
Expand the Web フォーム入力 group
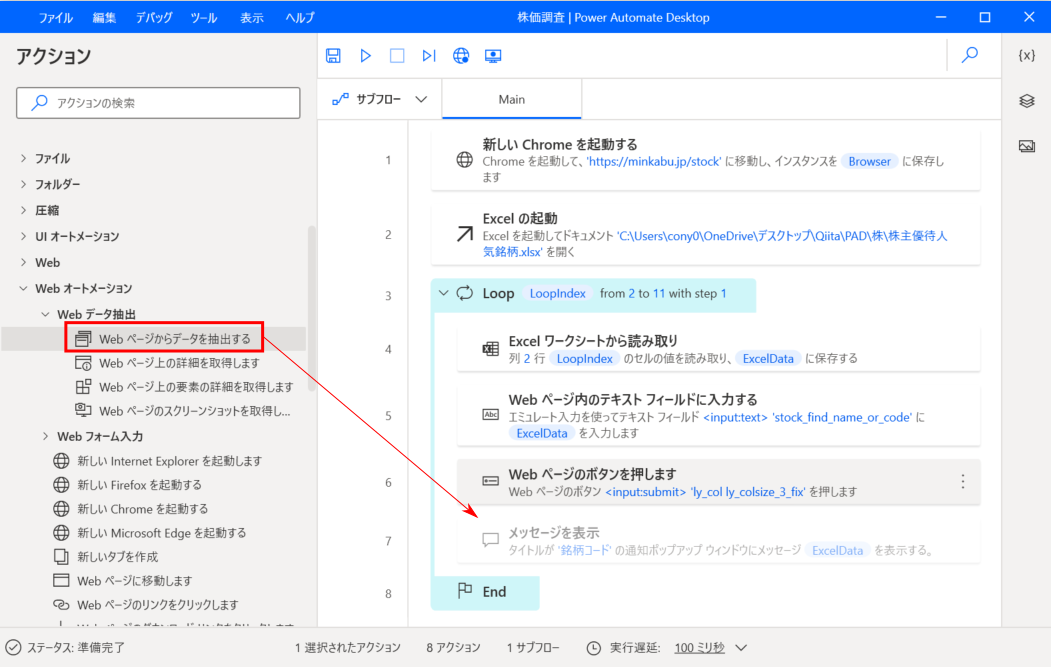pos(46,436)
